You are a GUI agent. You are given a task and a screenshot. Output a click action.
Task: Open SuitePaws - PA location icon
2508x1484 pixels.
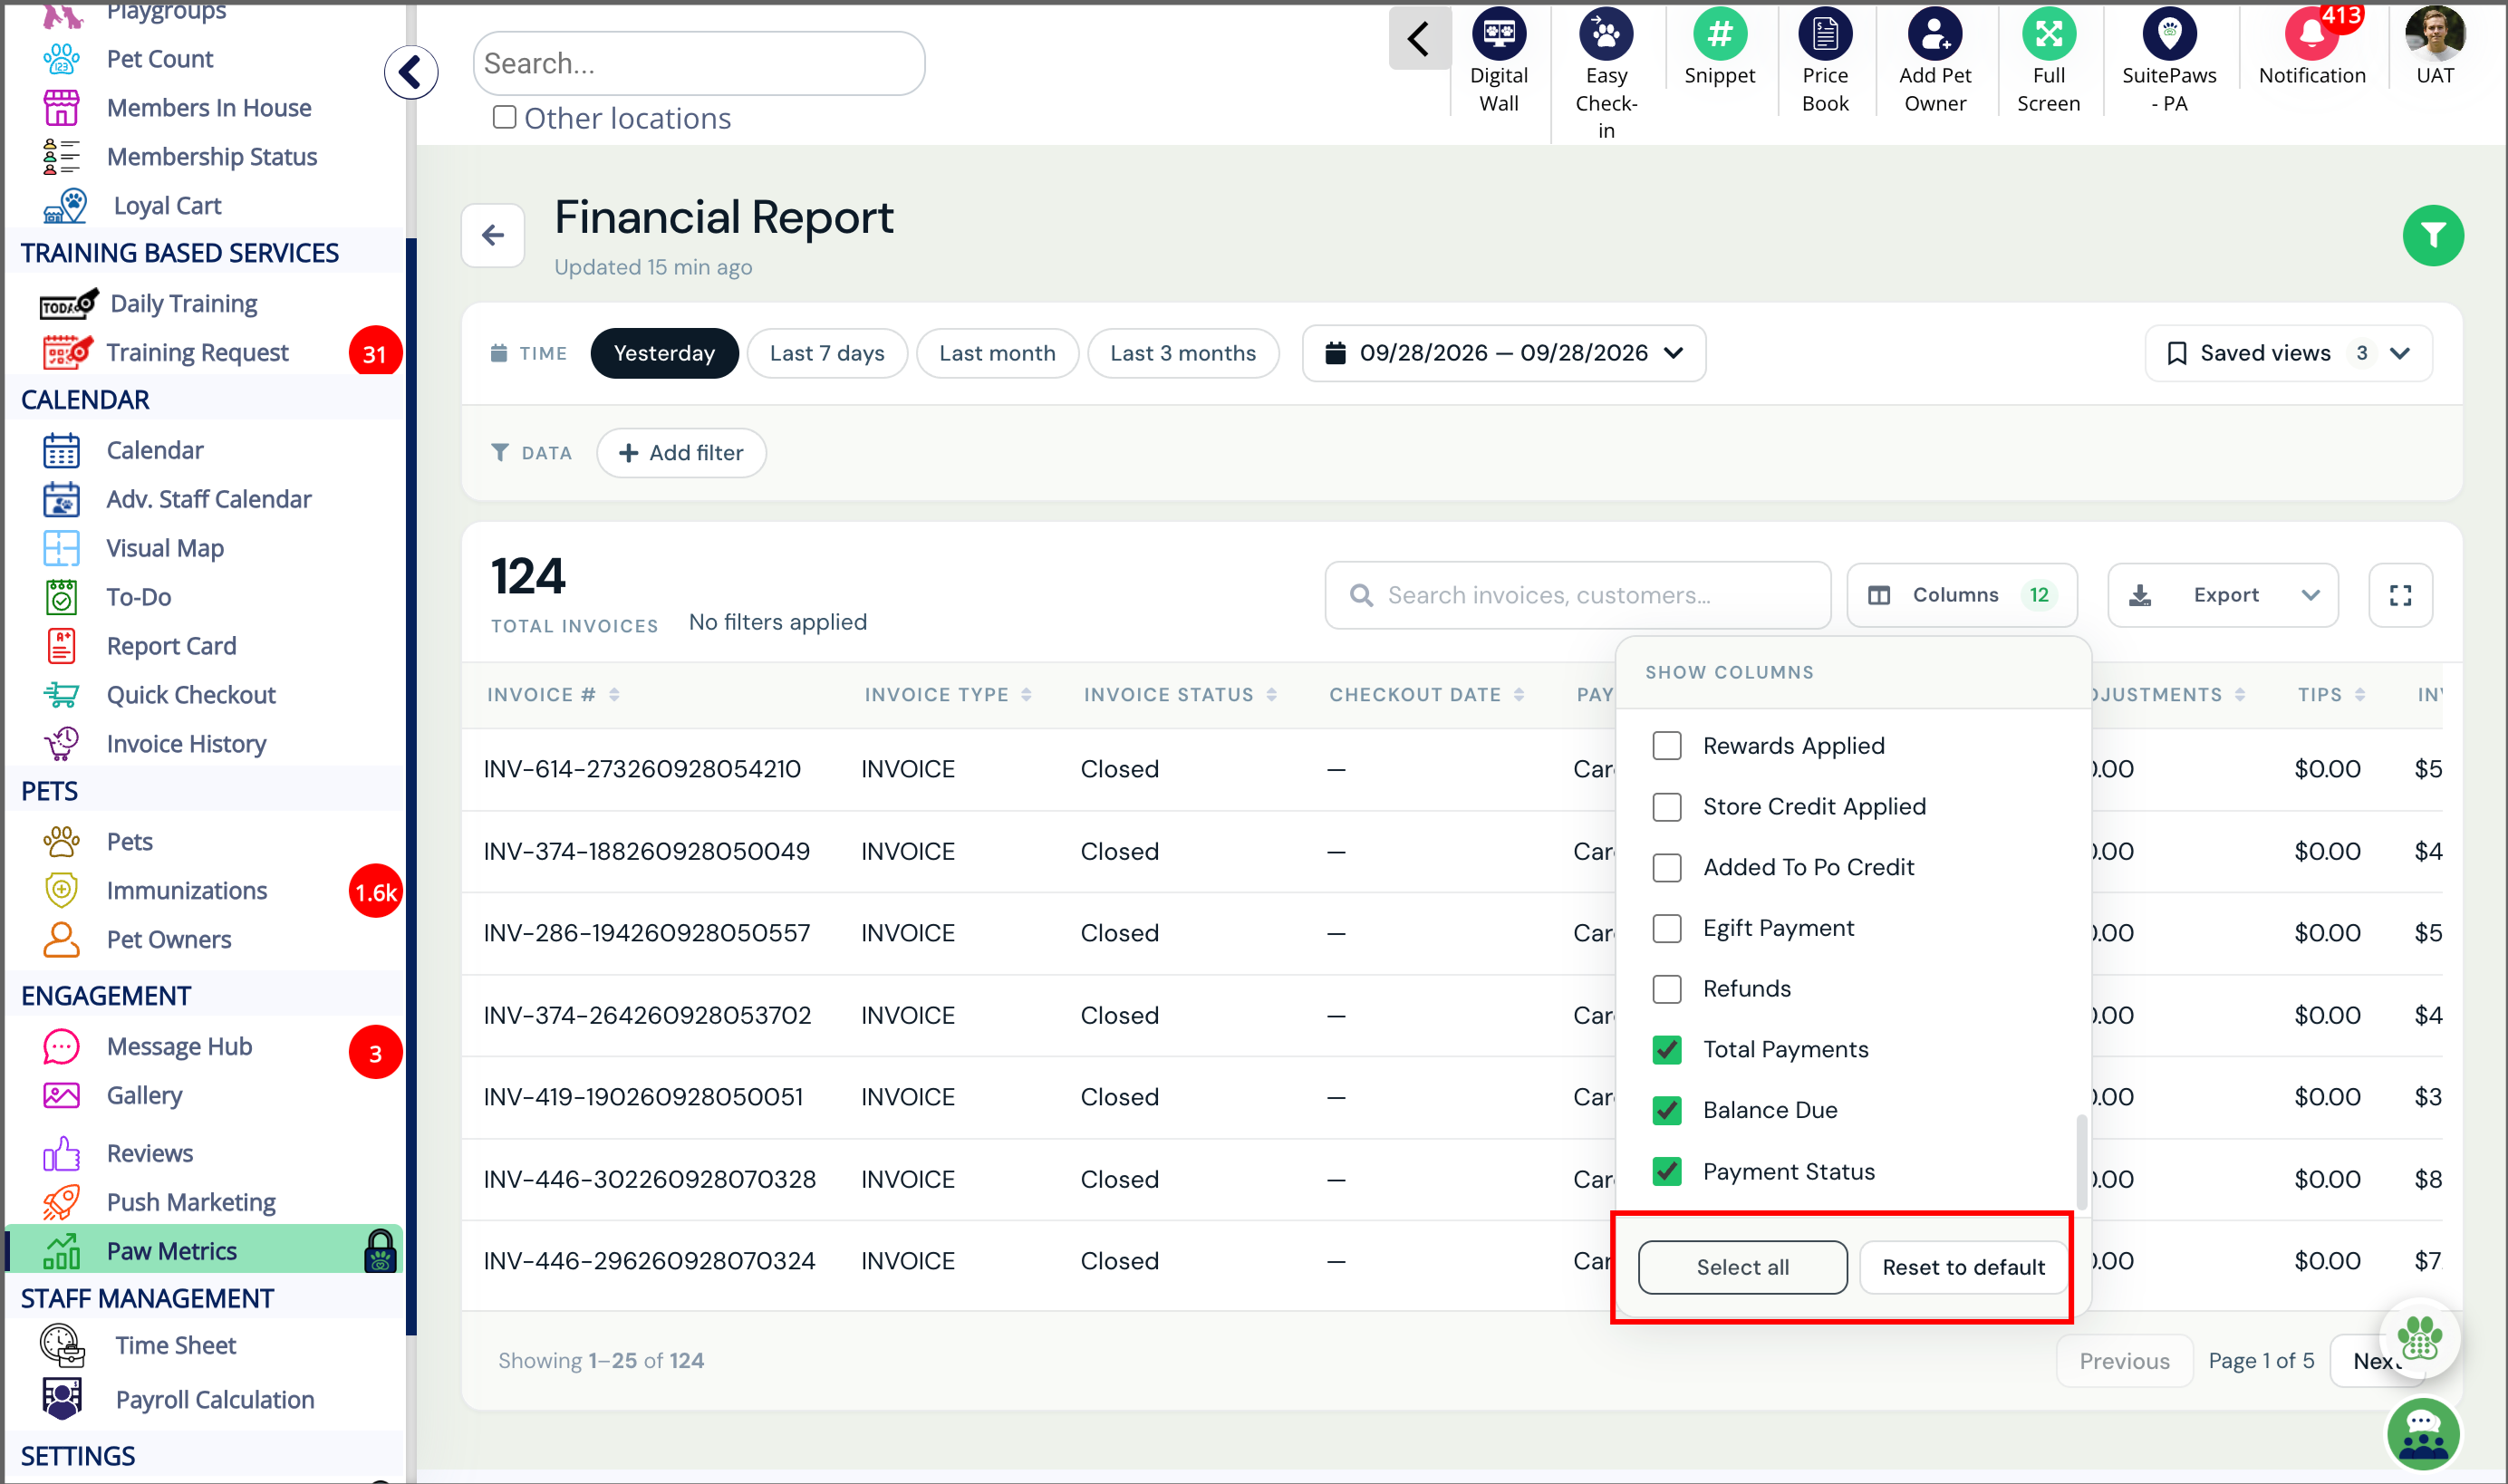point(2168,35)
